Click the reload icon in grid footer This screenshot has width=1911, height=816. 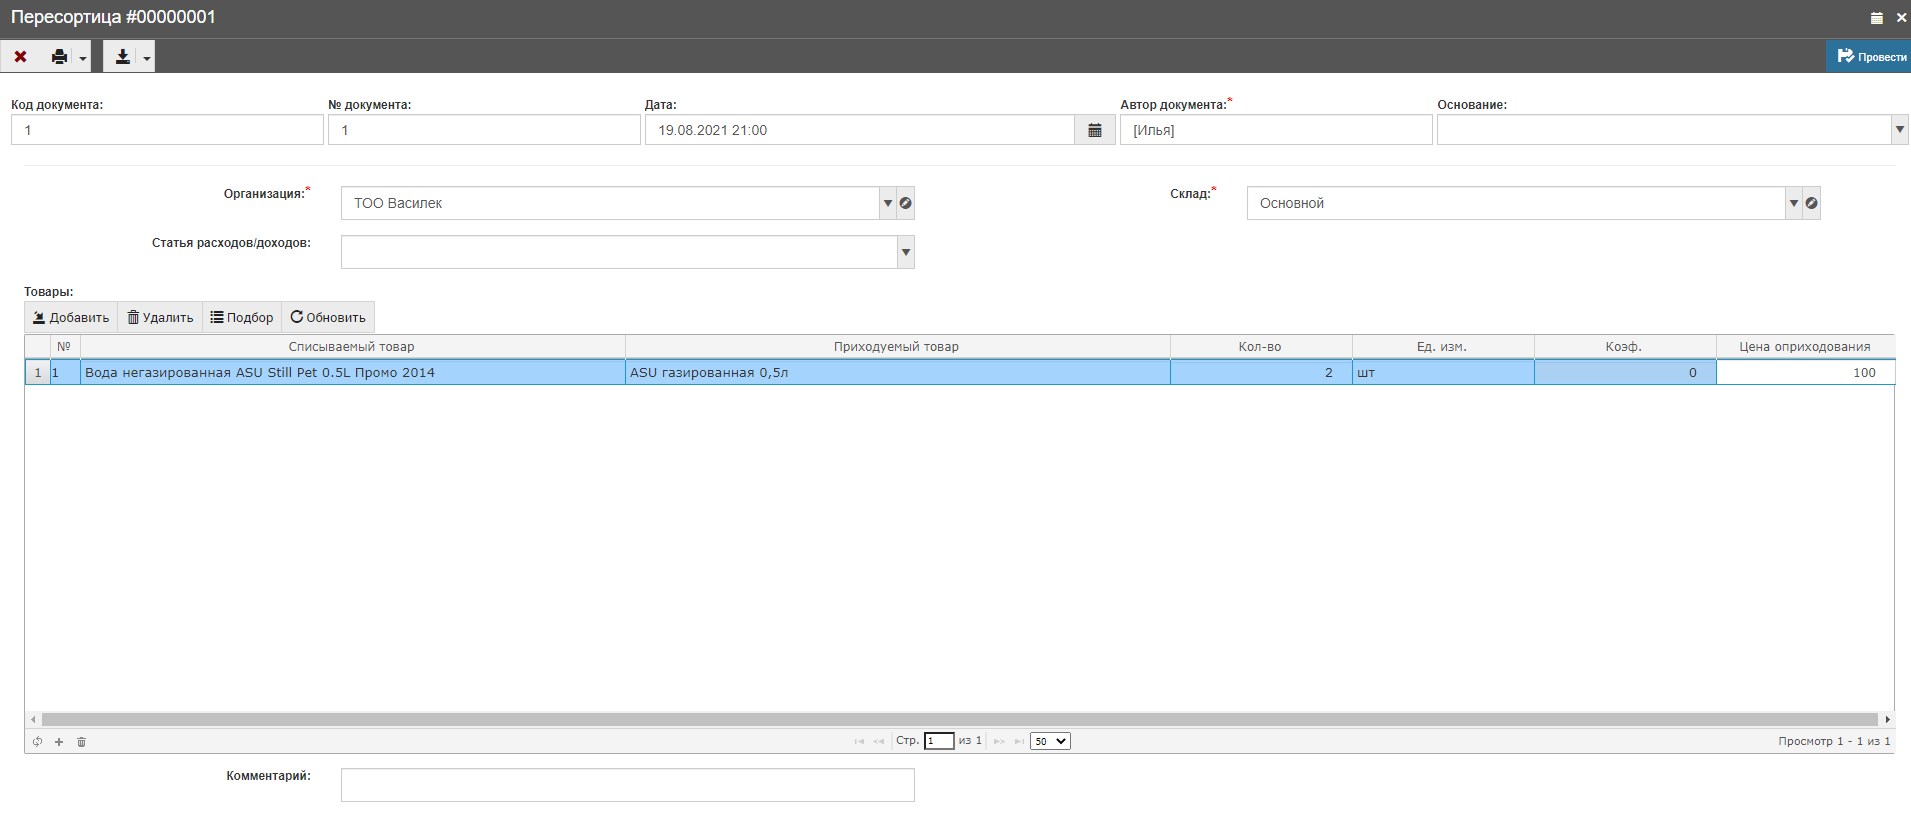[37, 742]
